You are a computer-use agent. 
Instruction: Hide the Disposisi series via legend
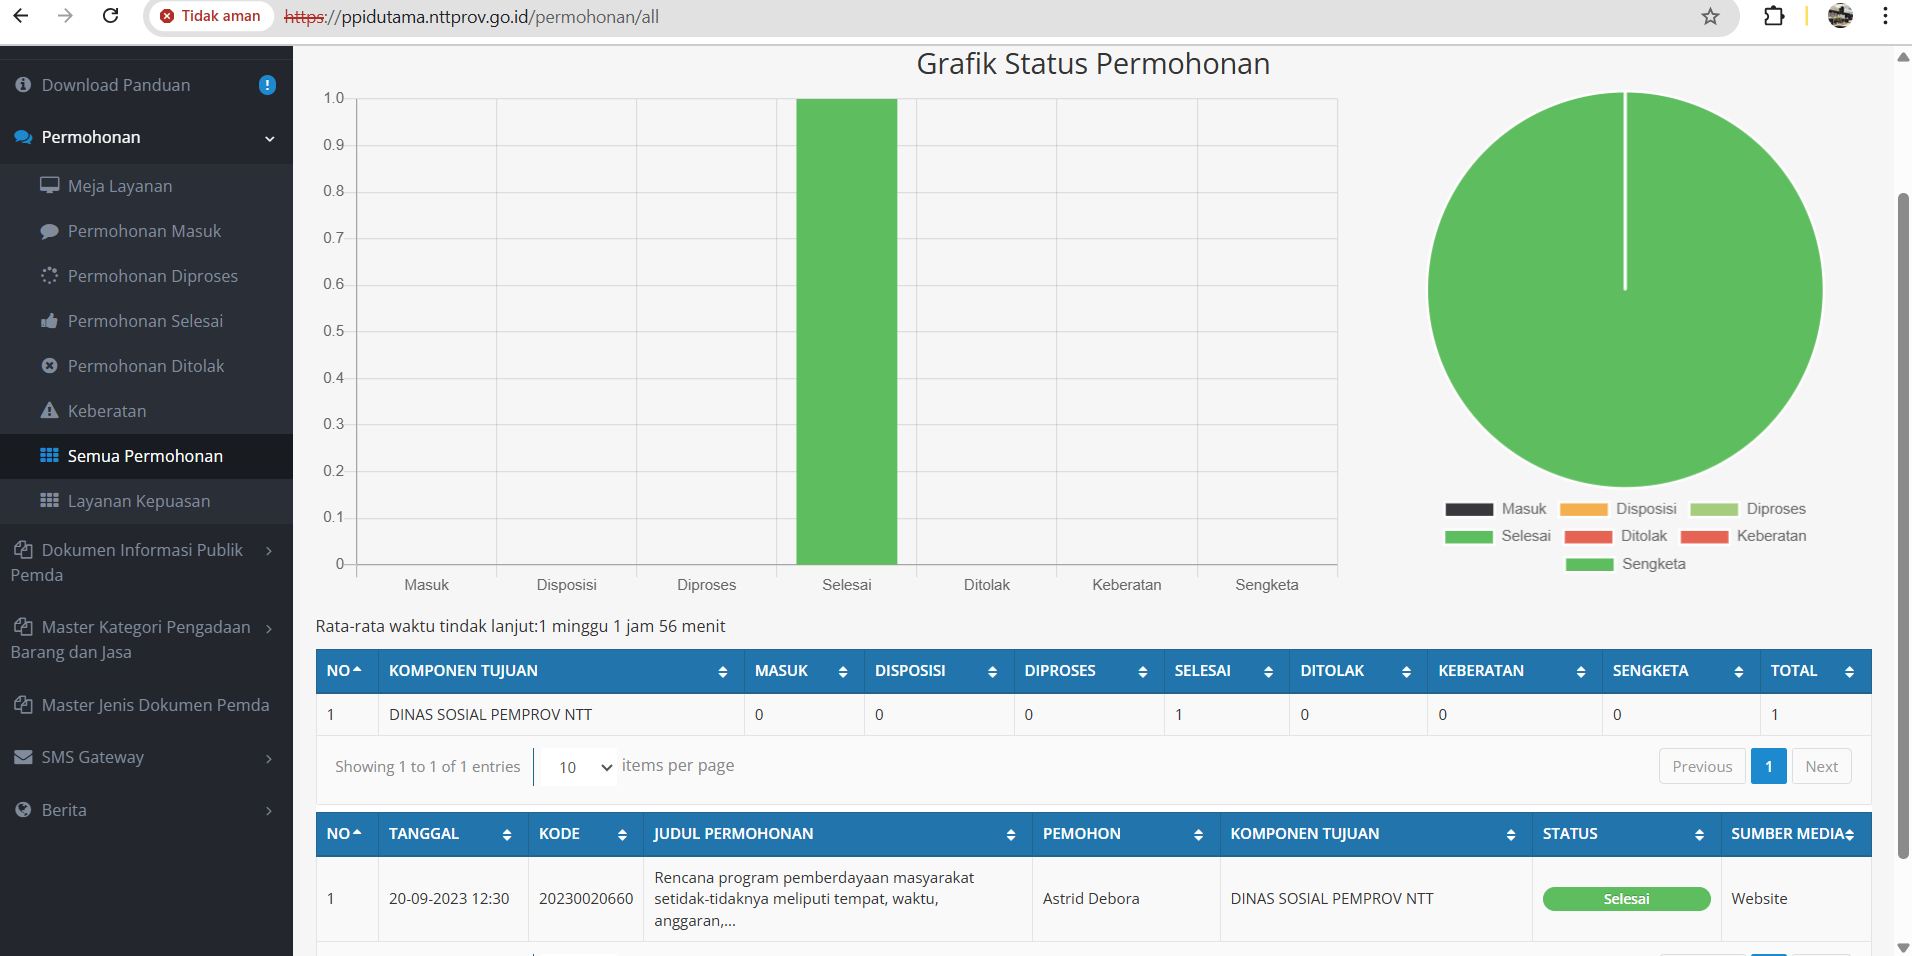[1617, 510]
